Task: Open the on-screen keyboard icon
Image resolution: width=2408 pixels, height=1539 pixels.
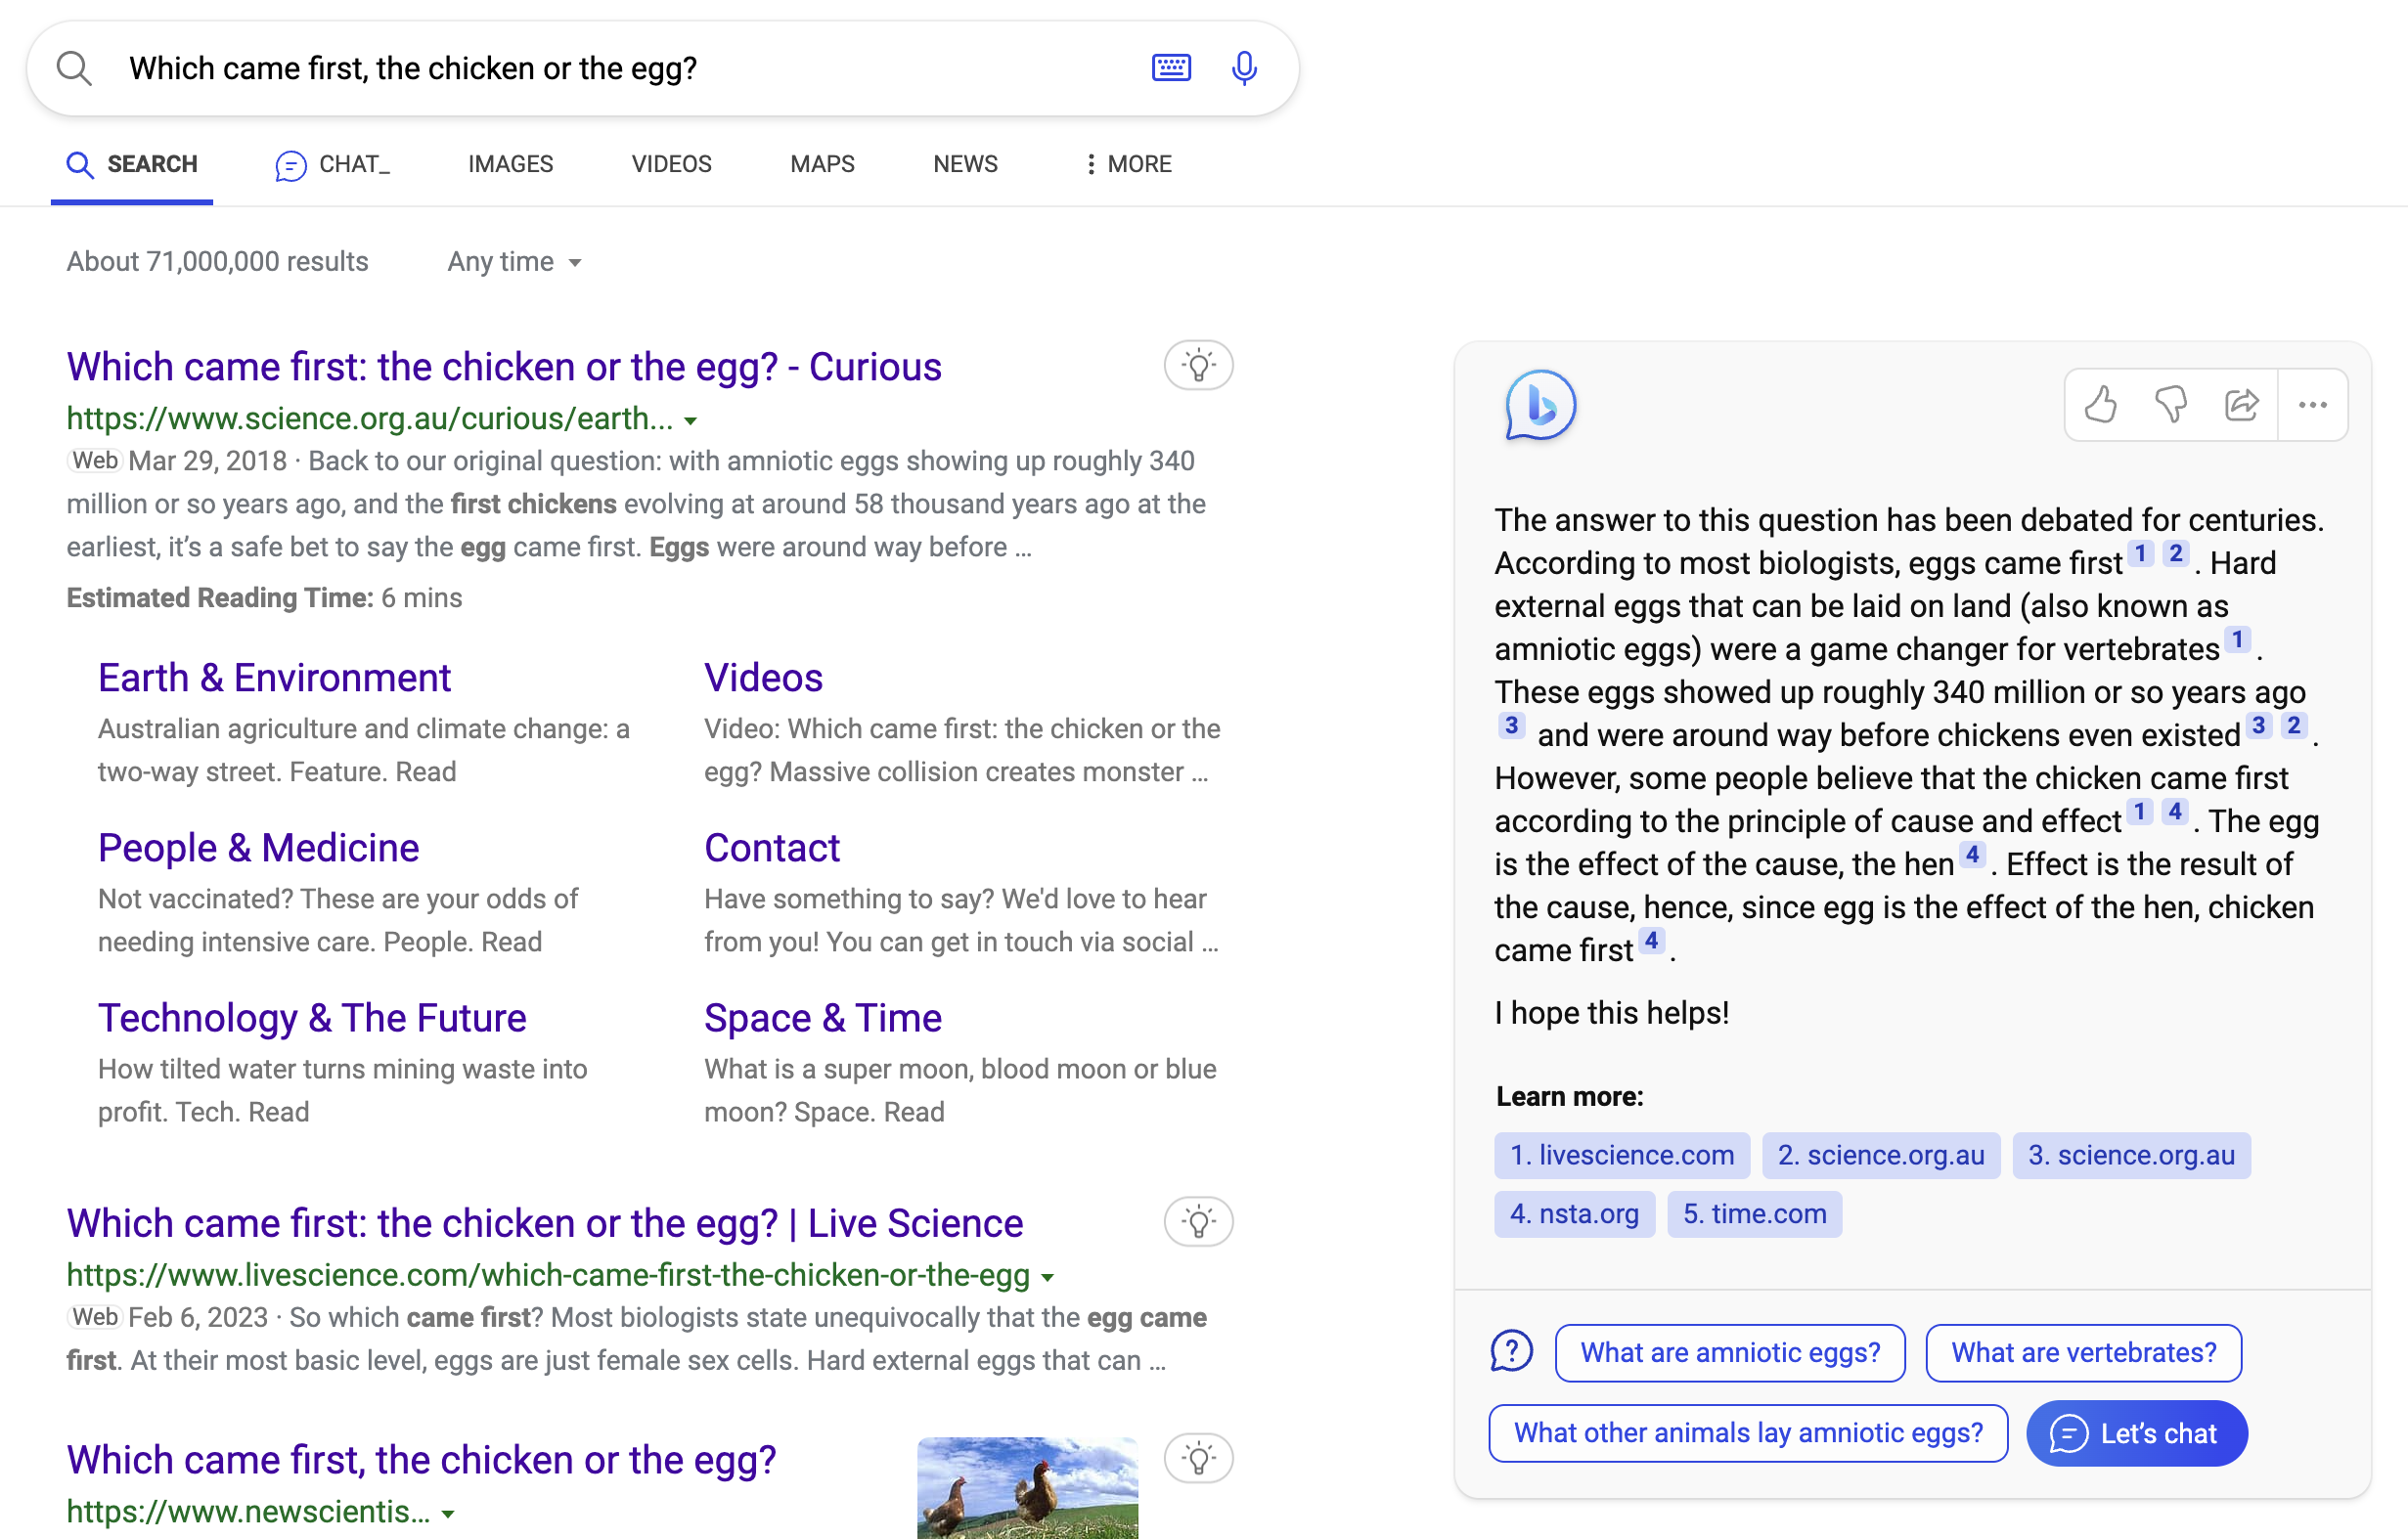Action: pyautogui.click(x=1171, y=68)
